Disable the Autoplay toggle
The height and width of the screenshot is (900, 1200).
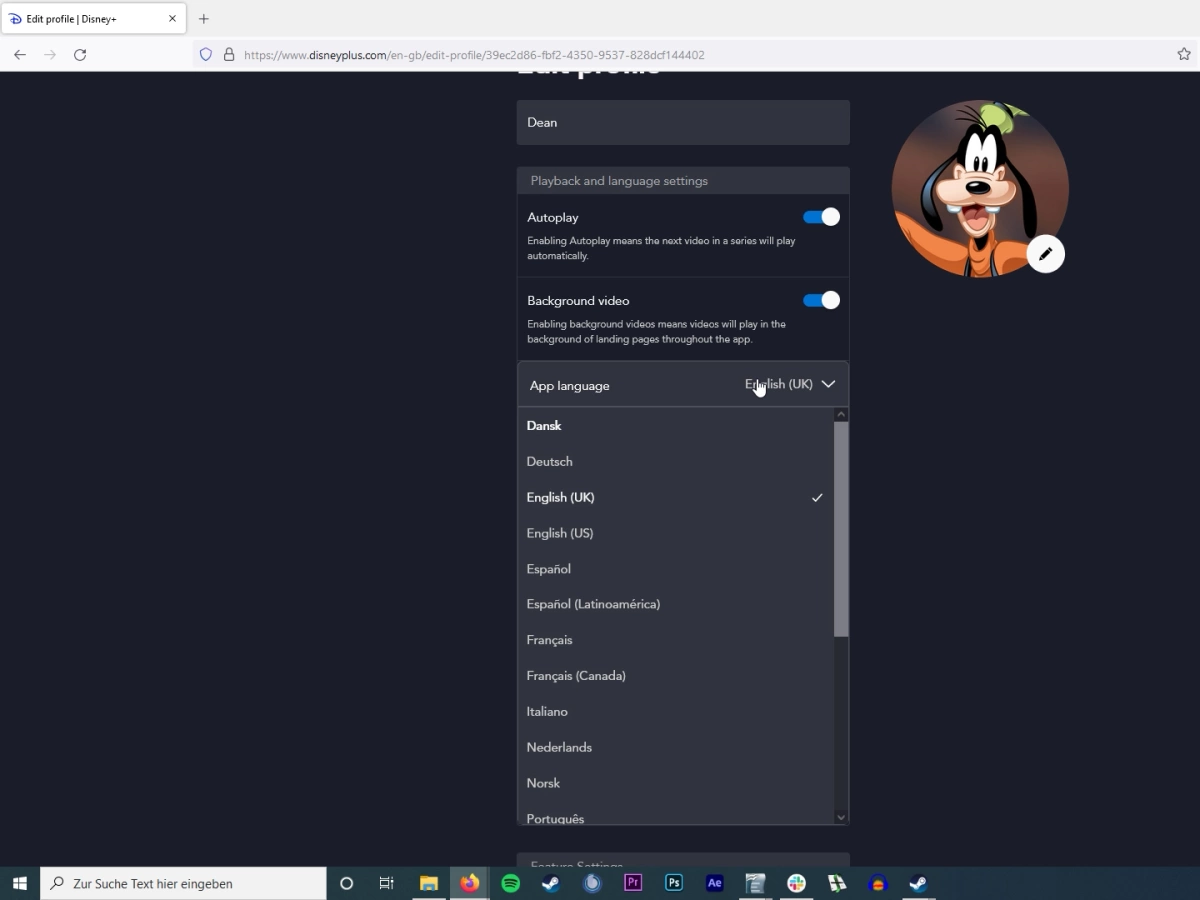click(x=821, y=217)
